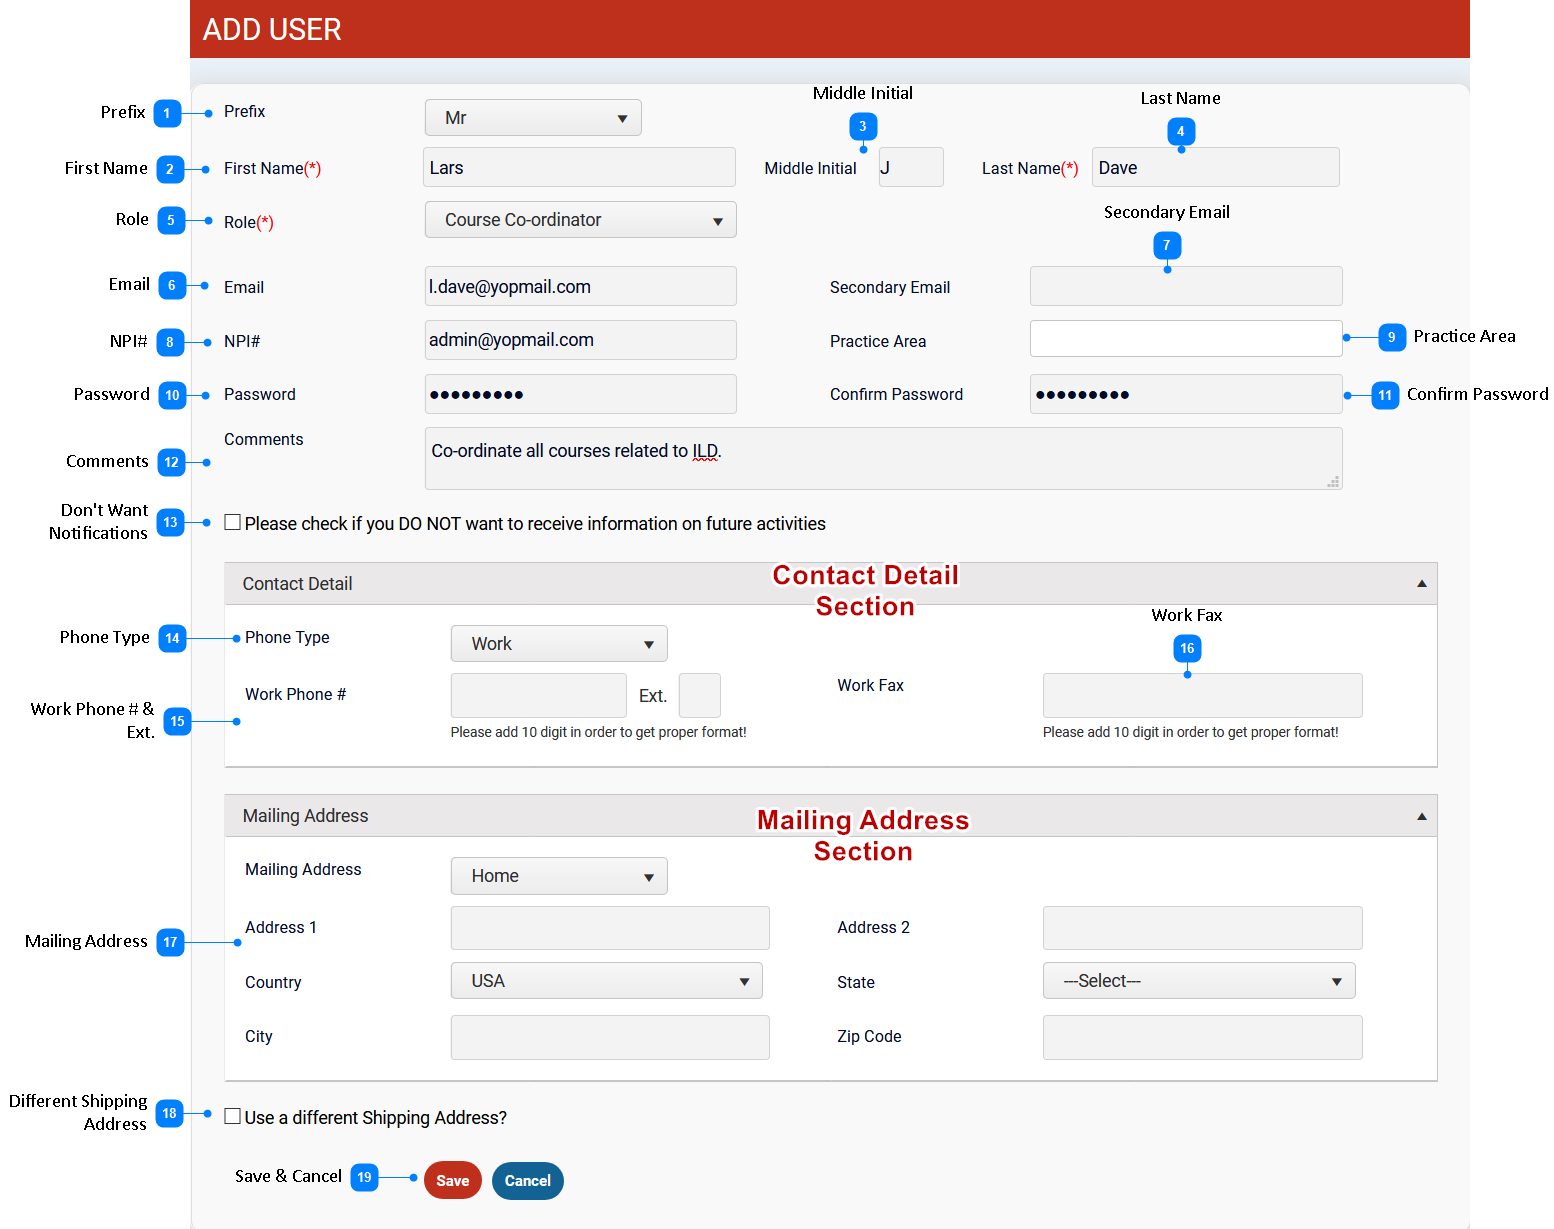Viewport: 1554px width, 1229px height.
Task: Open the Country dropdown showing USA
Action: pos(606,981)
